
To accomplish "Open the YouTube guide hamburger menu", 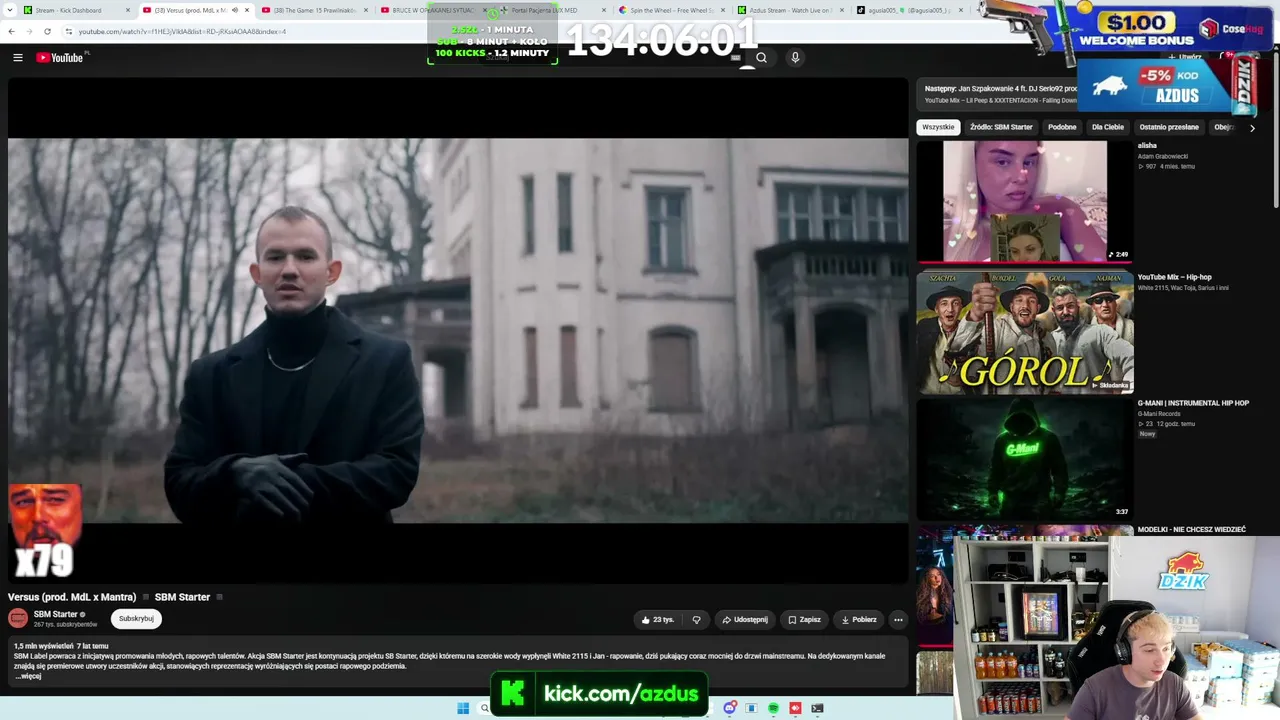I will [18, 58].
